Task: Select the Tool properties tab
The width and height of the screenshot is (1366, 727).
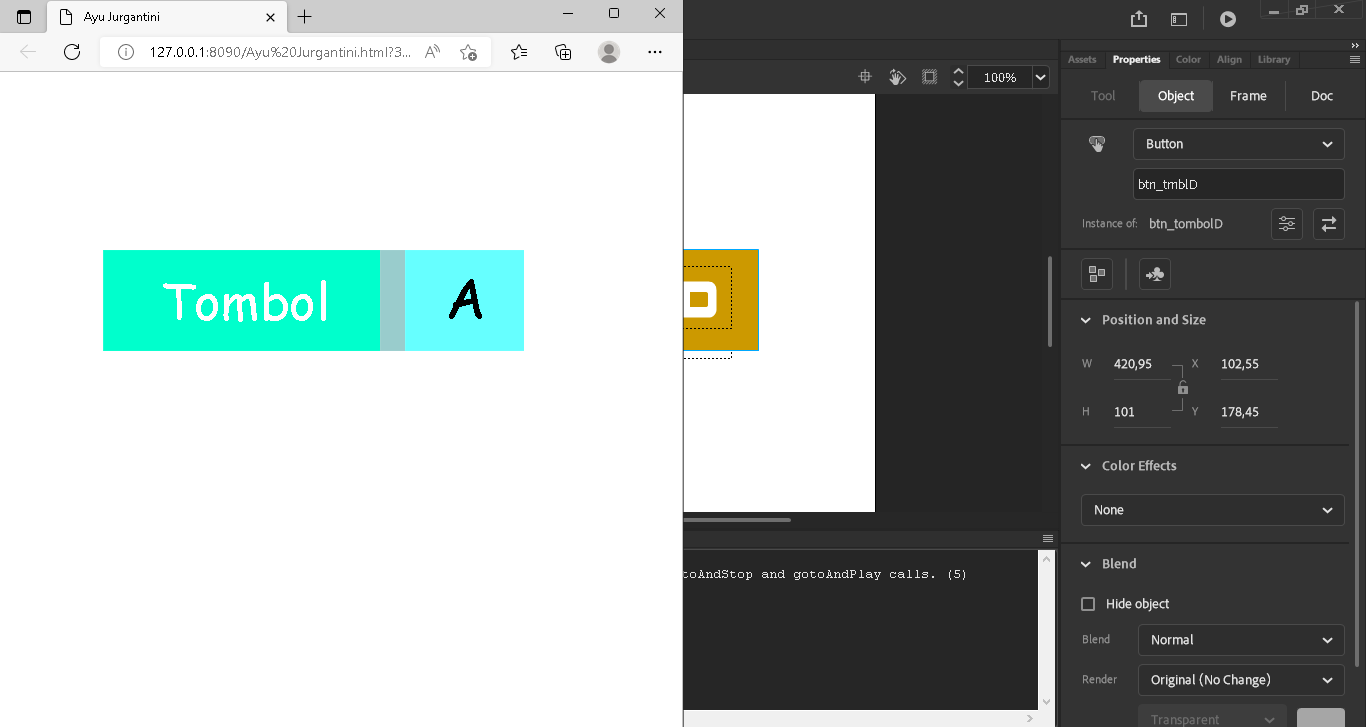Action: point(1103,96)
